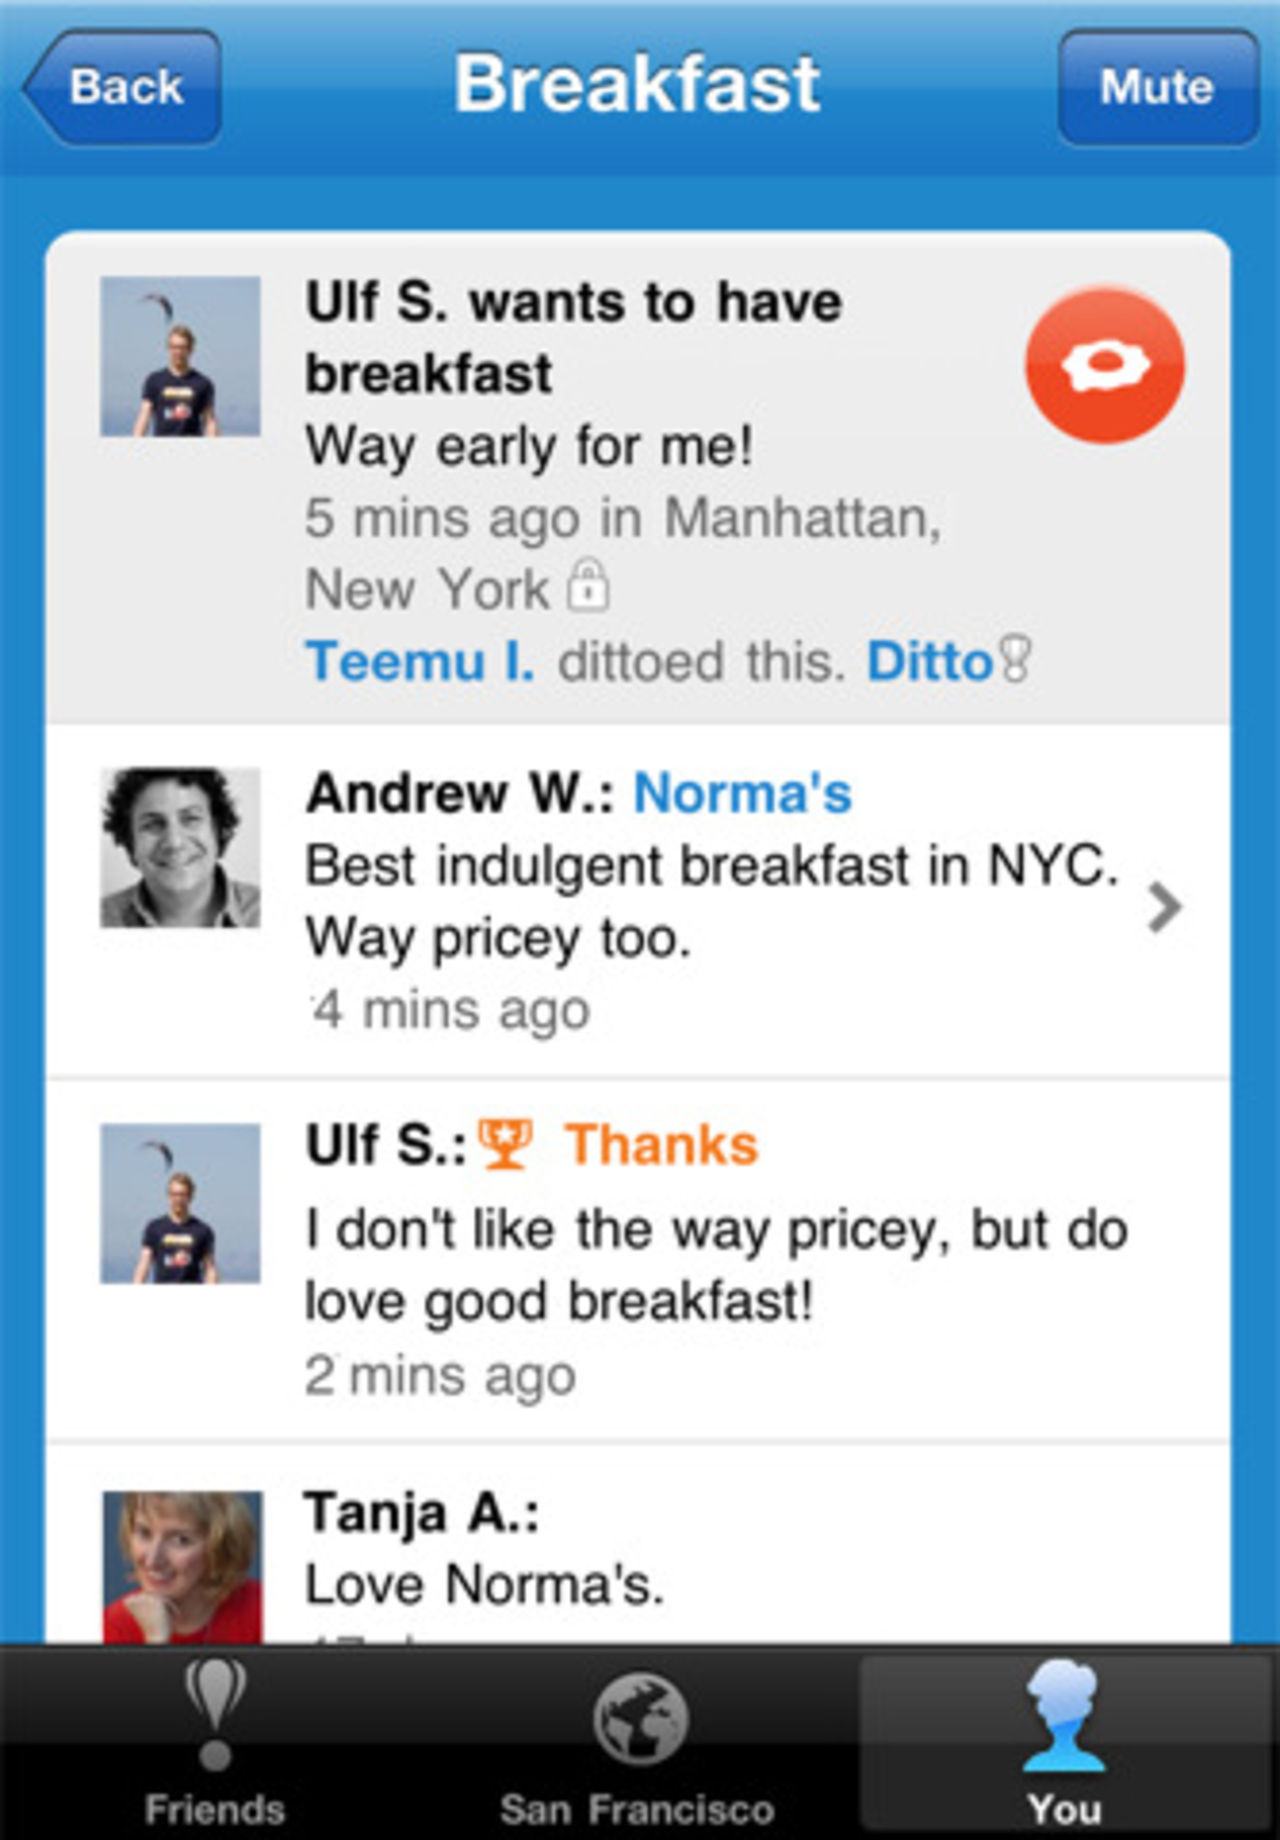Switch to the San Francisco tab label

(638, 1809)
